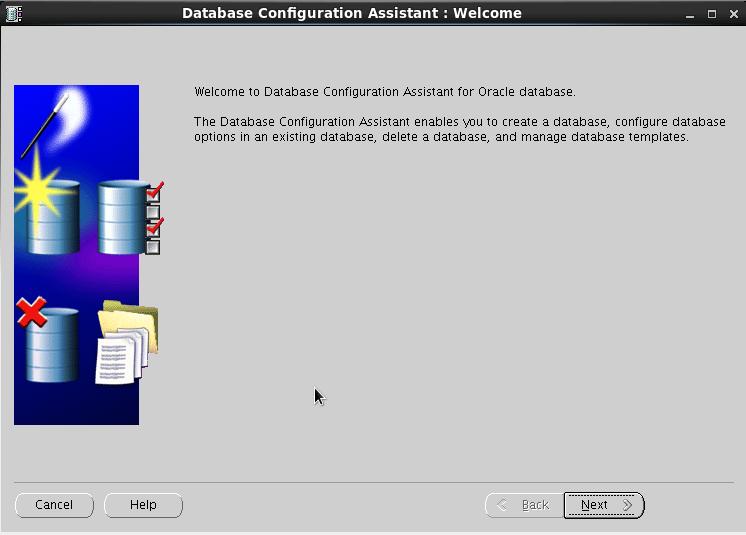
Task: Minimize the Database Configuration Assistant window
Action: tap(690, 14)
